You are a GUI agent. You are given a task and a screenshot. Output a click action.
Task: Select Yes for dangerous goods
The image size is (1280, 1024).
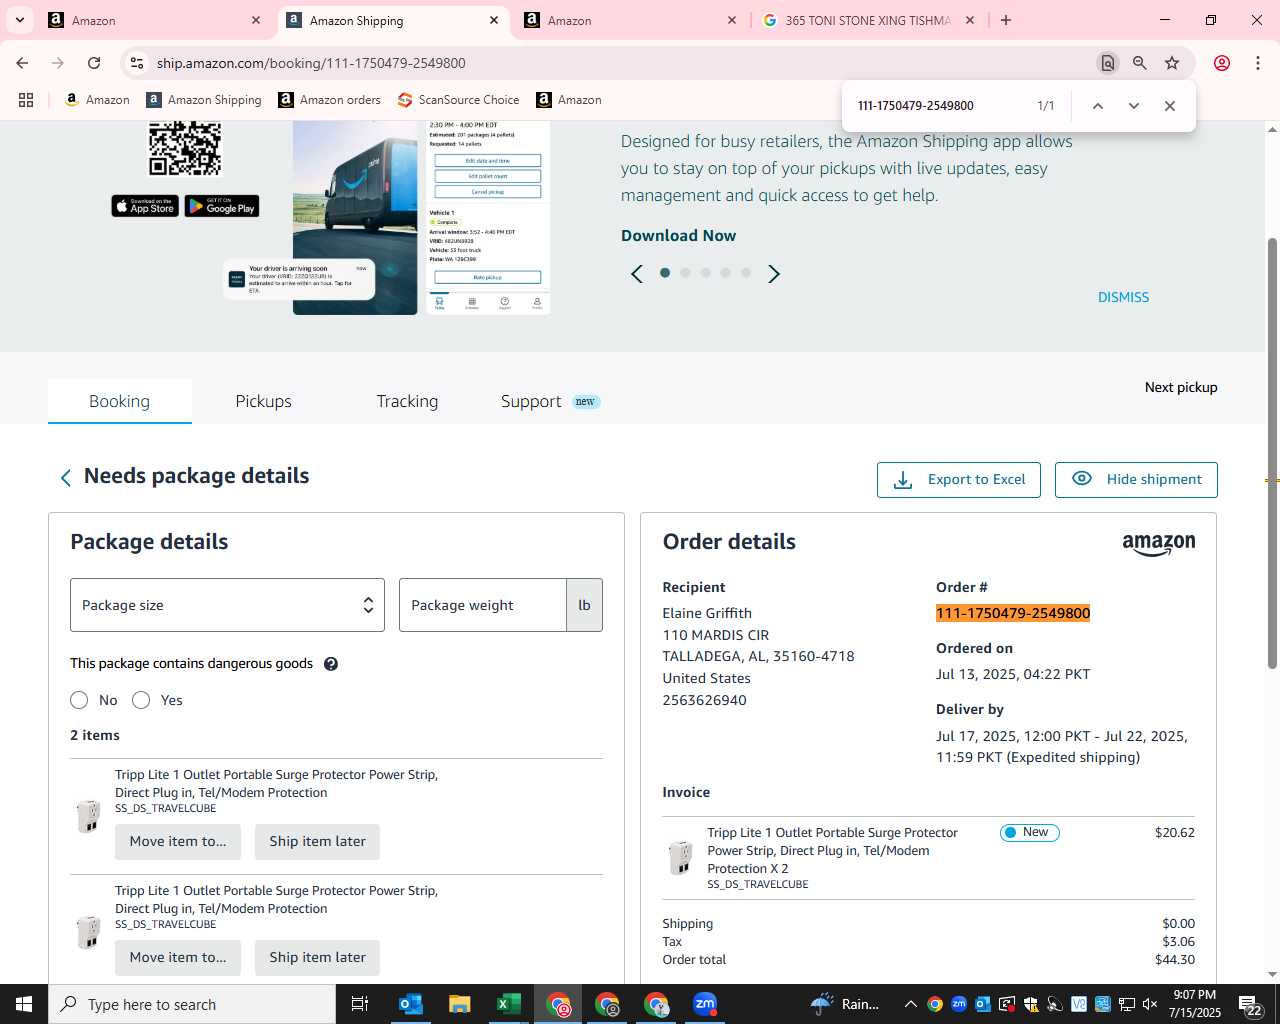tap(141, 700)
